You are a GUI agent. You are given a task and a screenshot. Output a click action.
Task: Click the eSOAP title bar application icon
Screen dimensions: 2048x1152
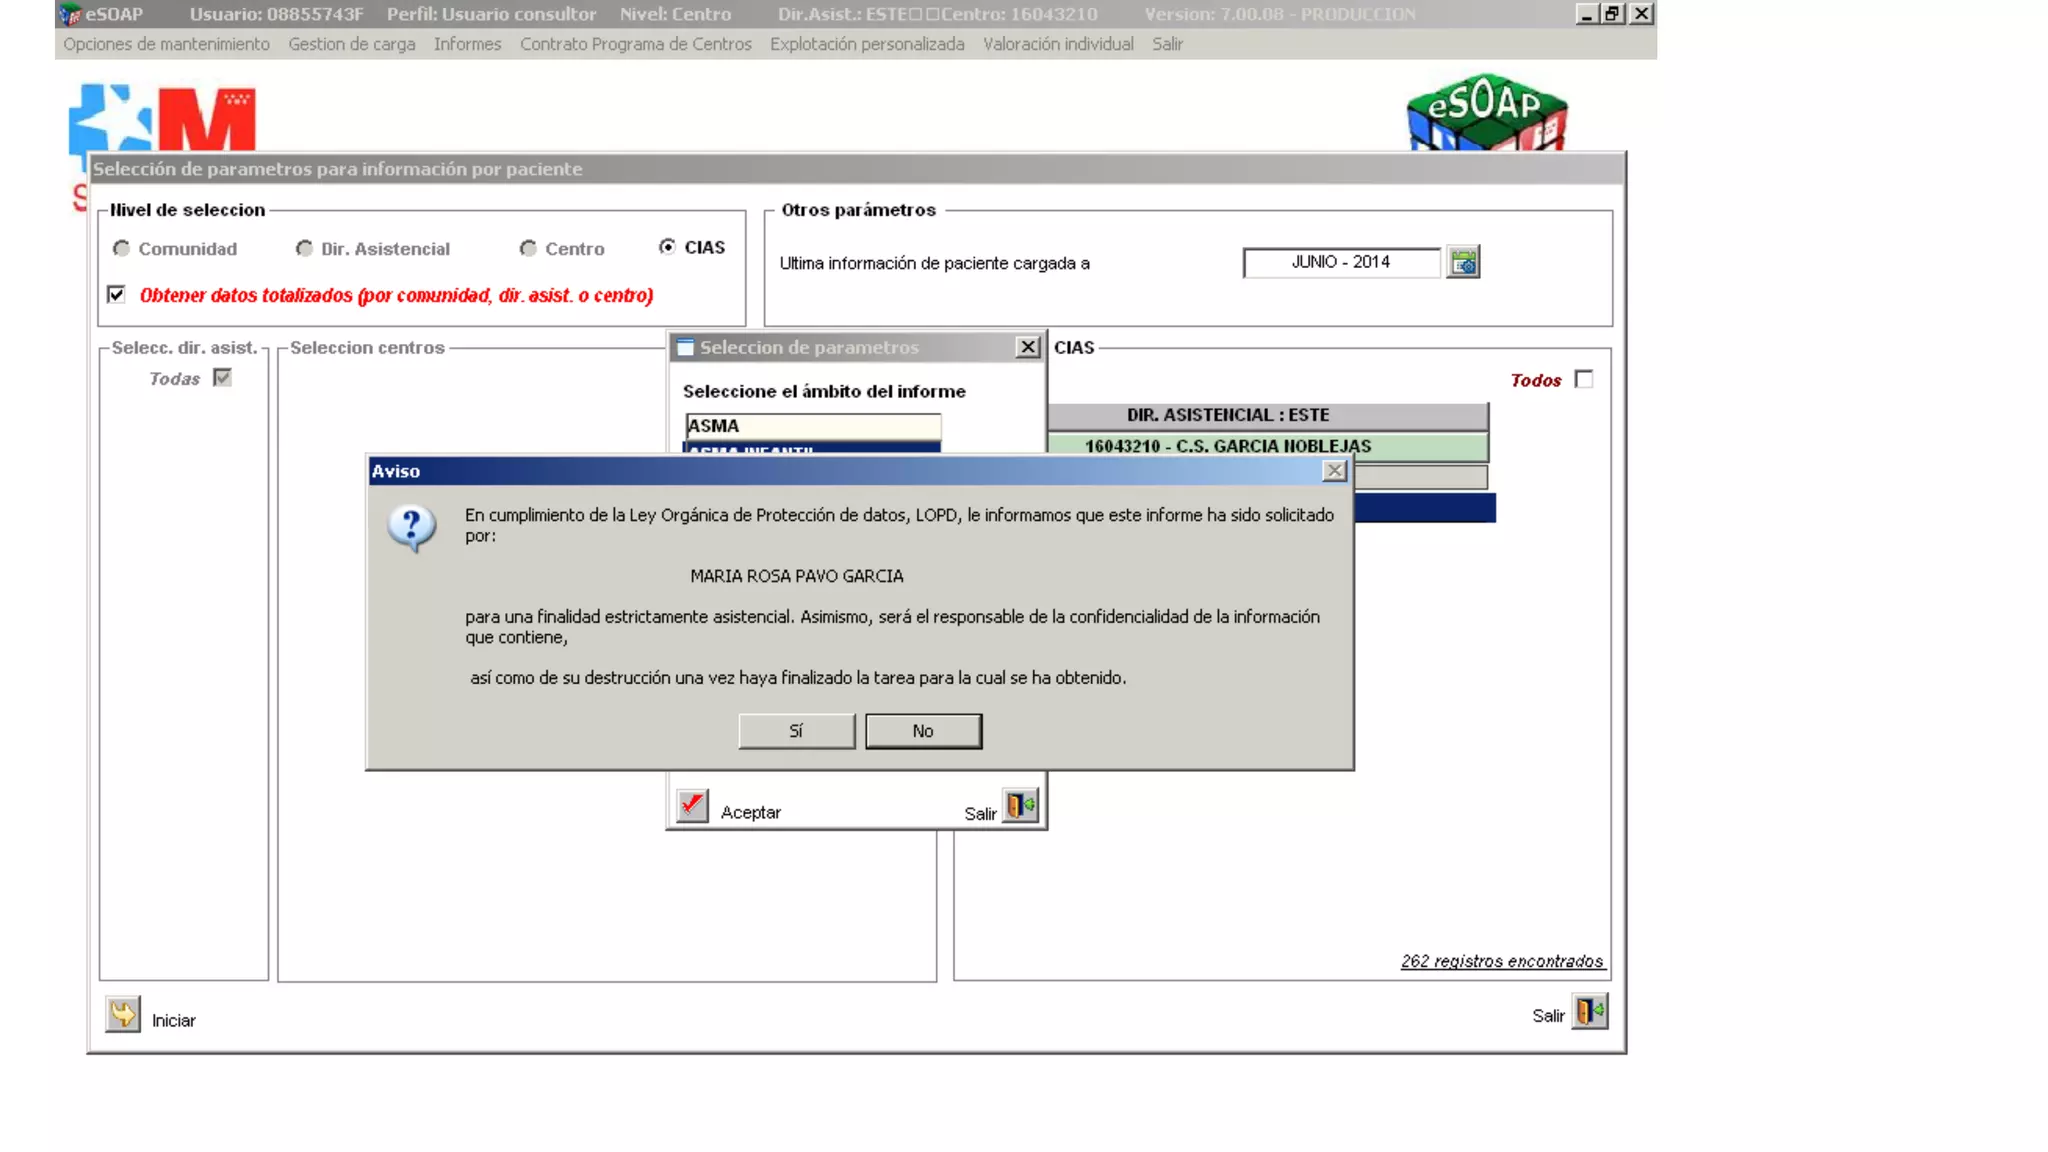point(70,14)
